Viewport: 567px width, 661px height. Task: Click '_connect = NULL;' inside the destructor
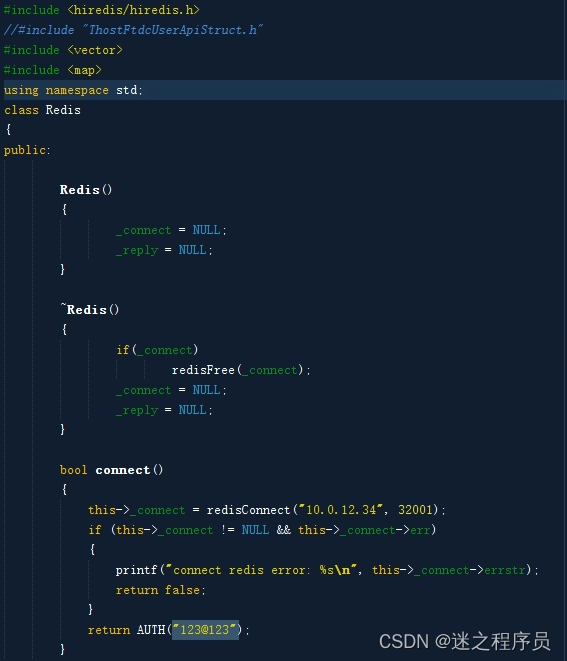pos(171,390)
